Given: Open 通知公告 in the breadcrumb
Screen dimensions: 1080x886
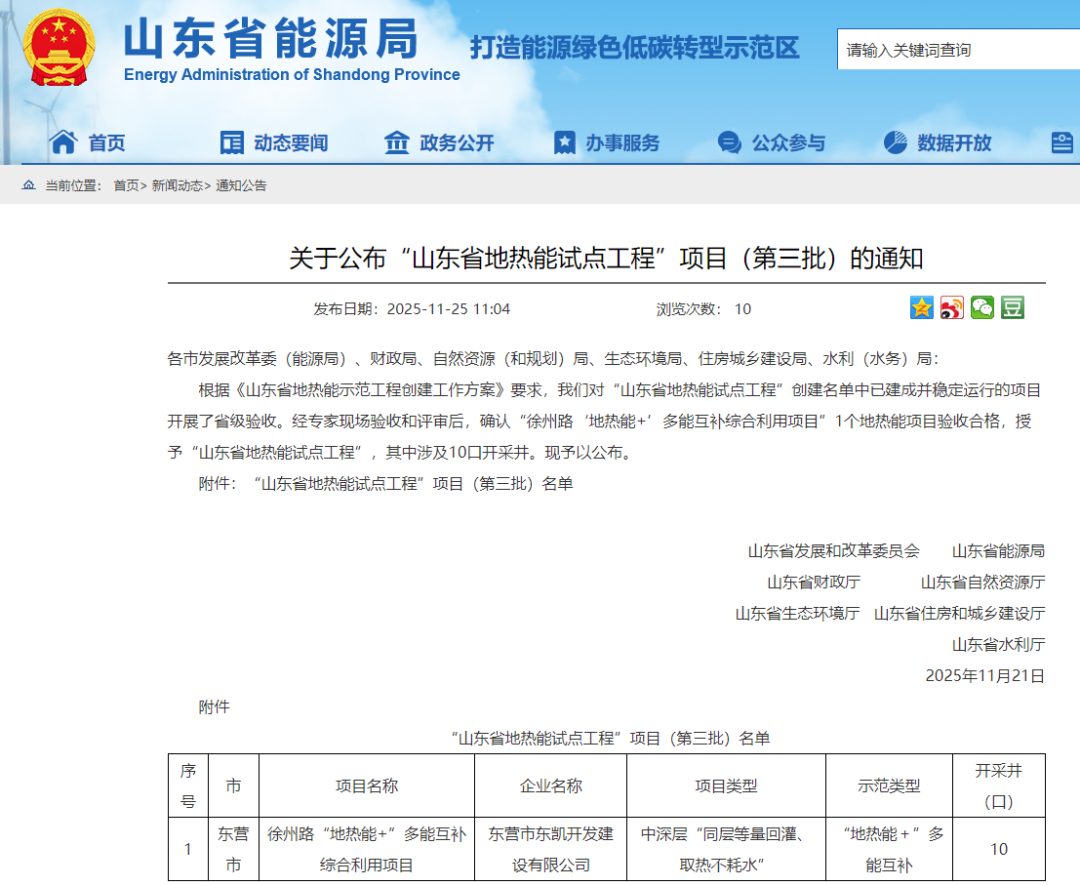Looking at the screenshot, I should coord(241,186).
